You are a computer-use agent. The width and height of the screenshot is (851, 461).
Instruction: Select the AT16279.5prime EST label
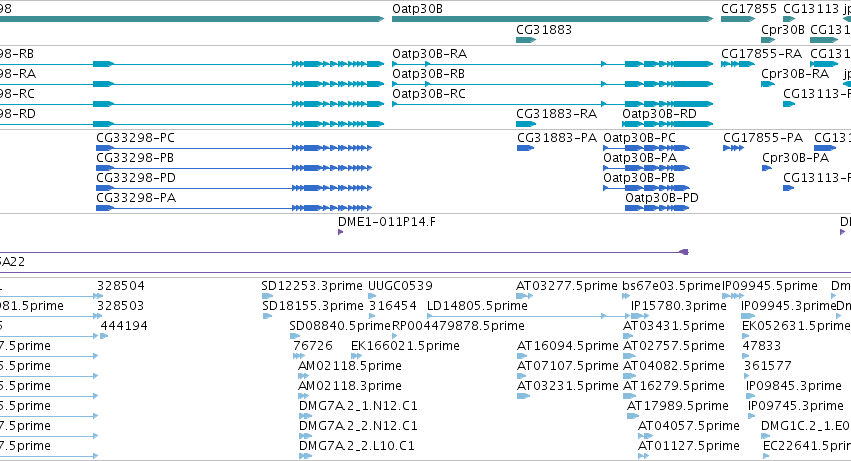(x=674, y=387)
